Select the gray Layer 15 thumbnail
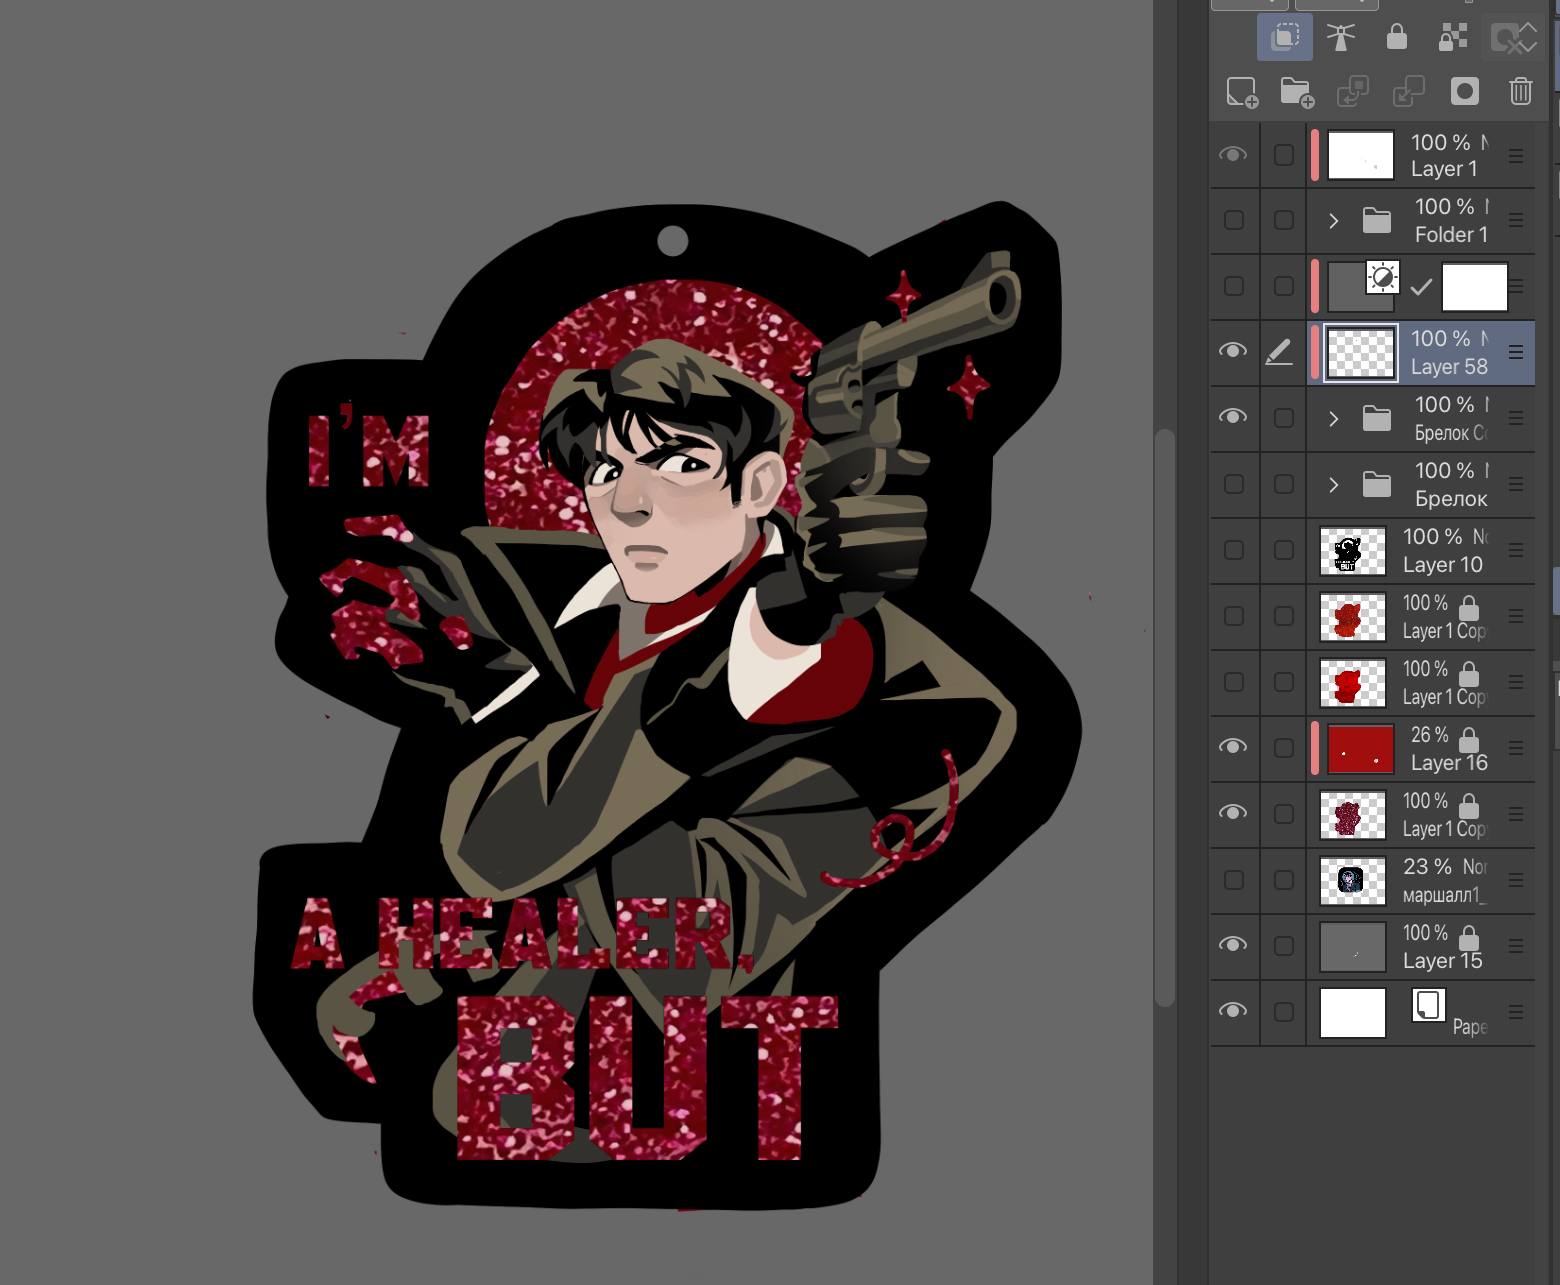 point(1353,947)
